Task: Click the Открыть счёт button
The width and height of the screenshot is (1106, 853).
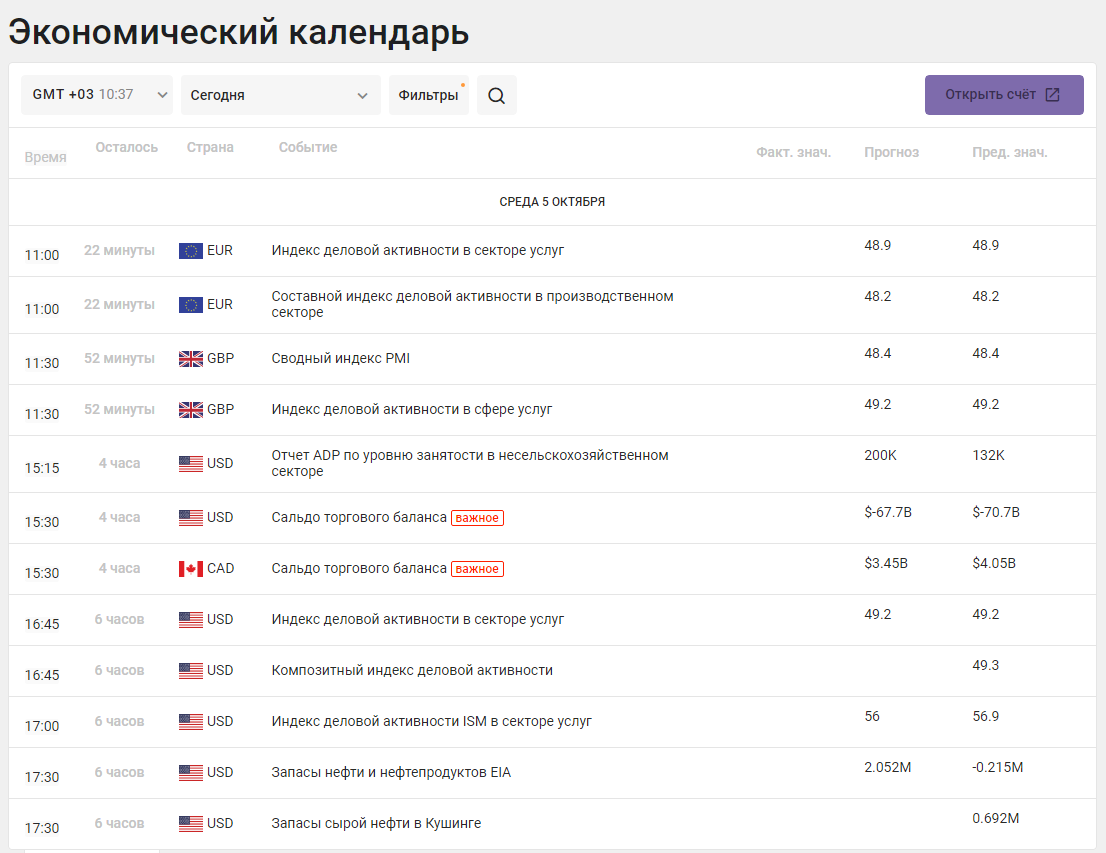Action: point(1004,95)
